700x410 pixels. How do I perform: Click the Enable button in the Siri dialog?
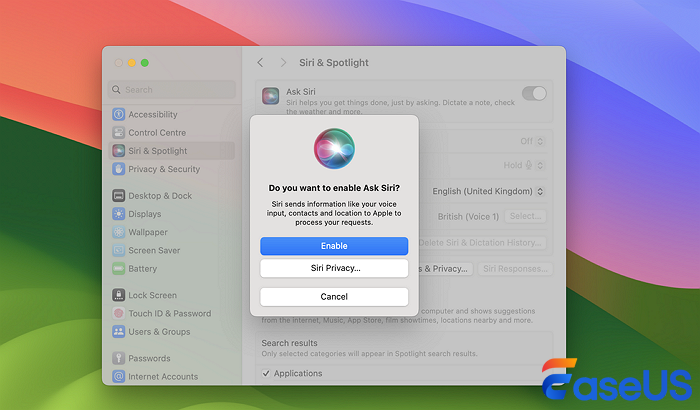(334, 246)
